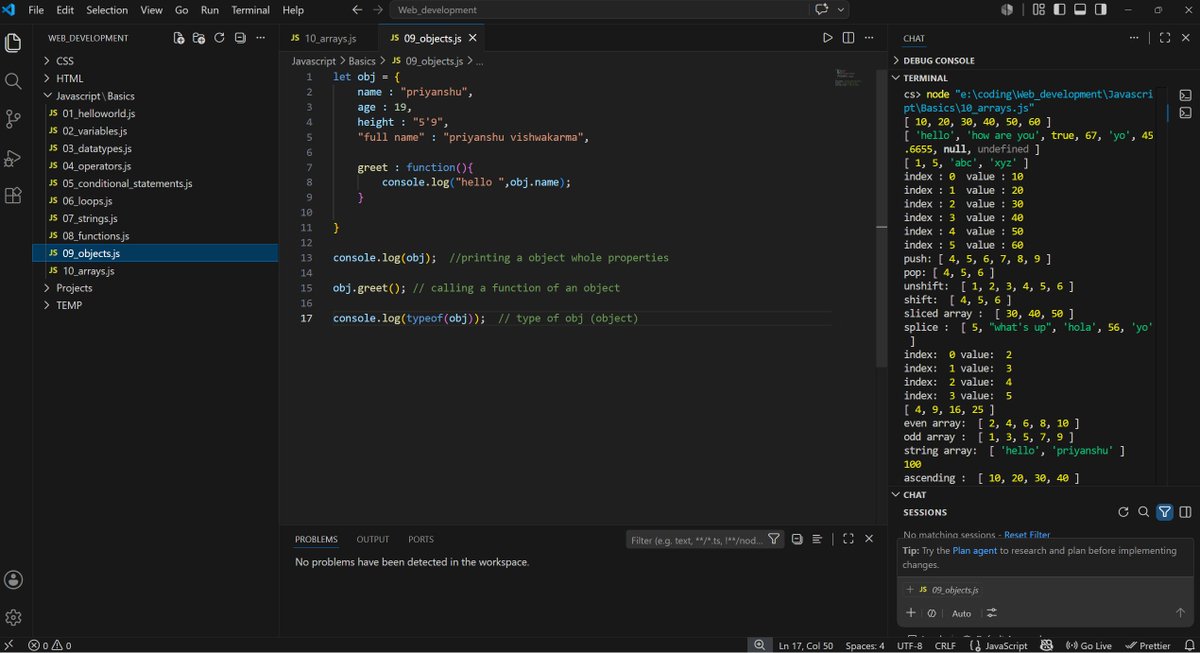Open the Accounts menu icon
The height and width of the screenshot is (653, 1200).
(13, 580)
